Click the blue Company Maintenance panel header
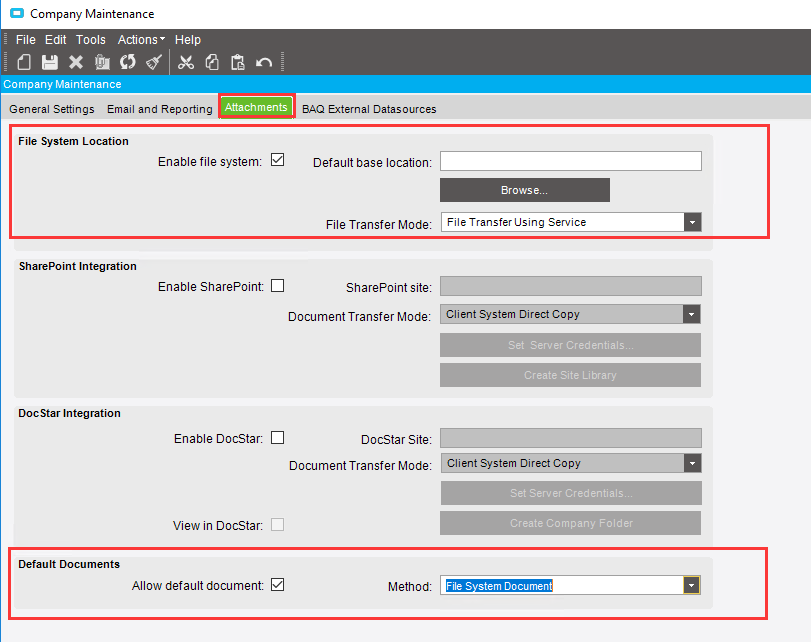The width and height of the screenshot is (811, 642). pos(406,84)
